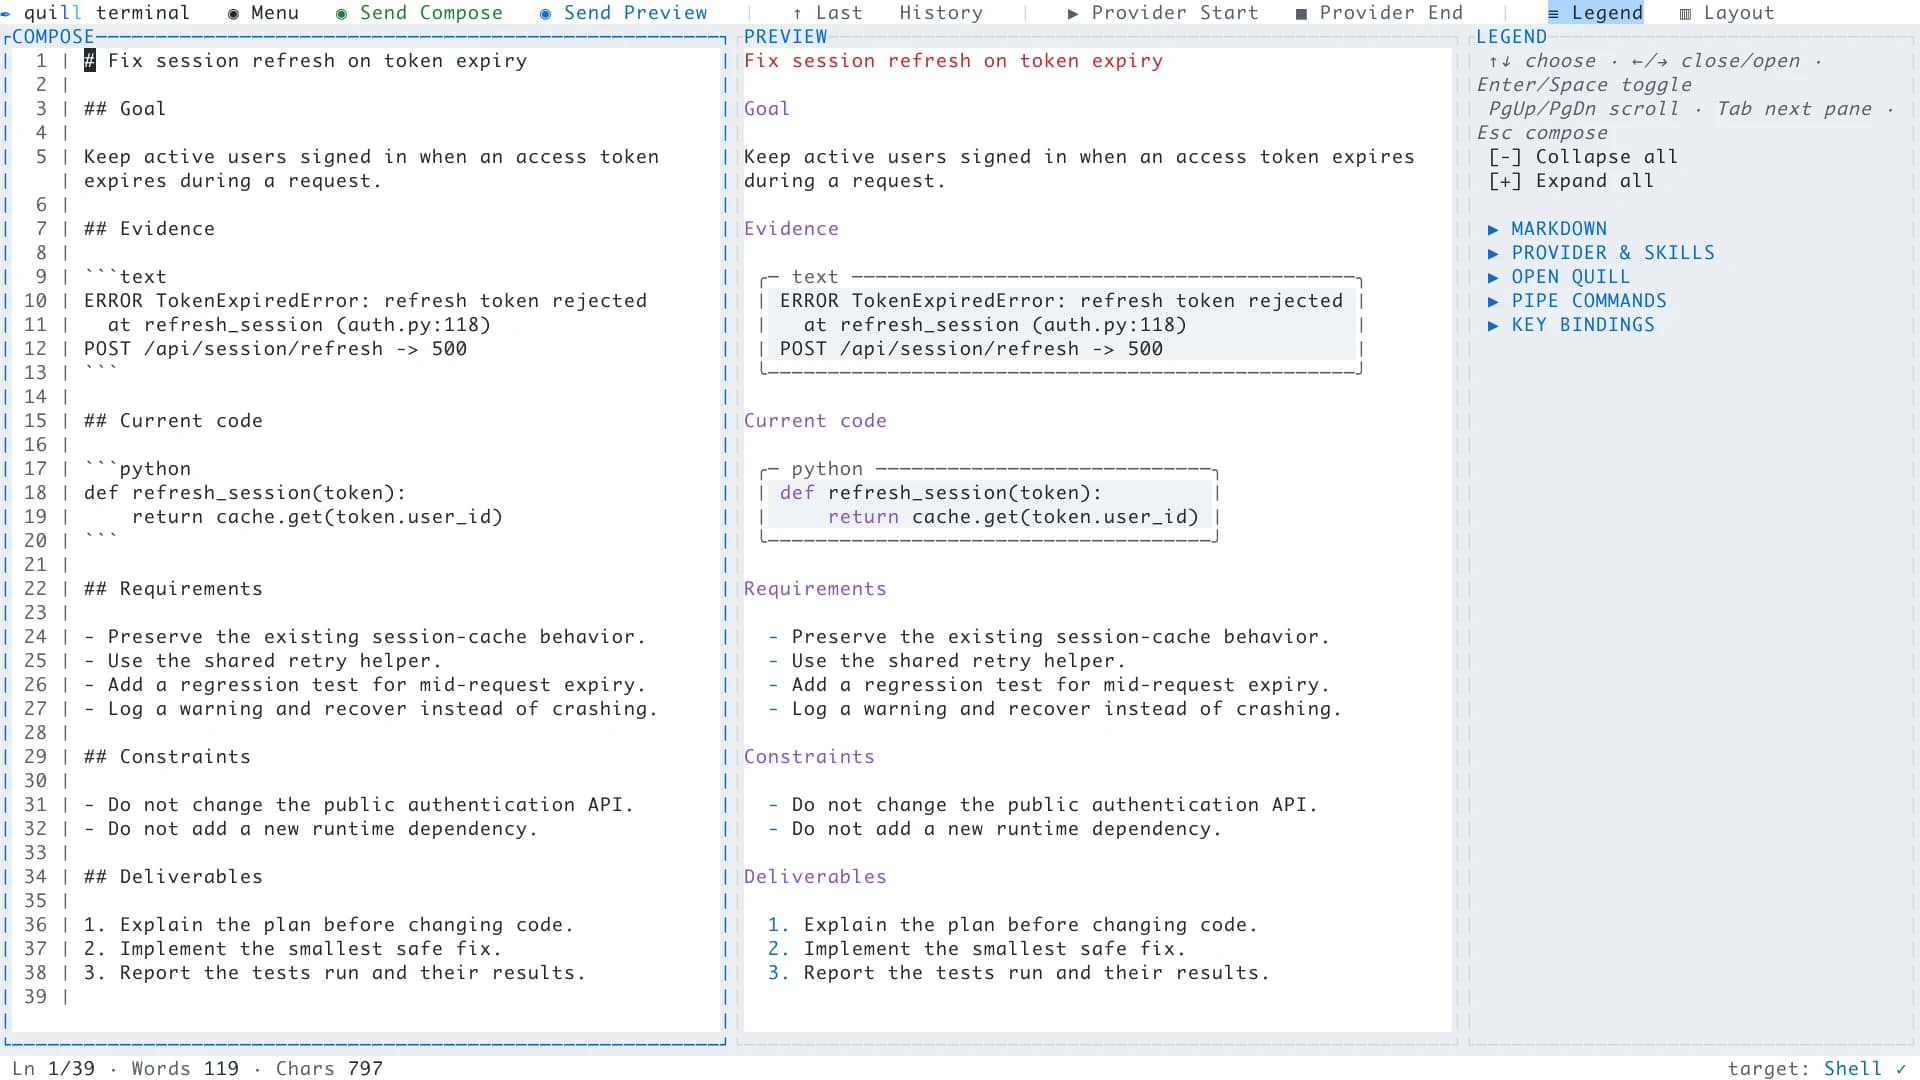
Task: Open the Last entry via up arrow
Action: (x=827, y=13)
